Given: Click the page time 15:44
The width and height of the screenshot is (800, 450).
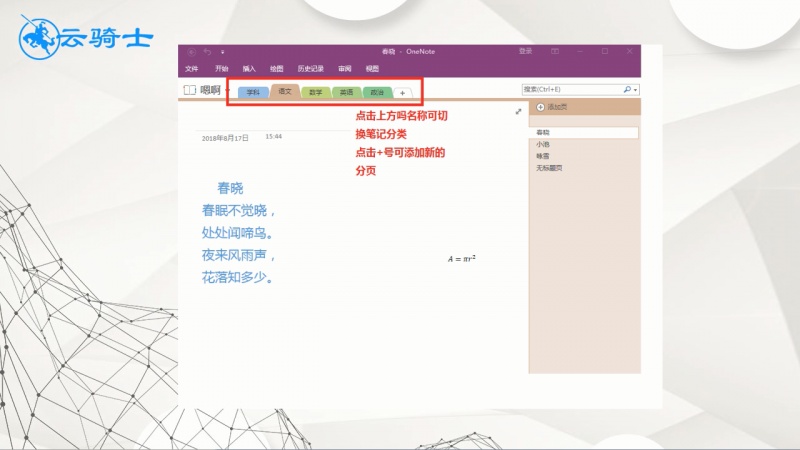Looking at the screenshot, I should click(x=273, y=136).
